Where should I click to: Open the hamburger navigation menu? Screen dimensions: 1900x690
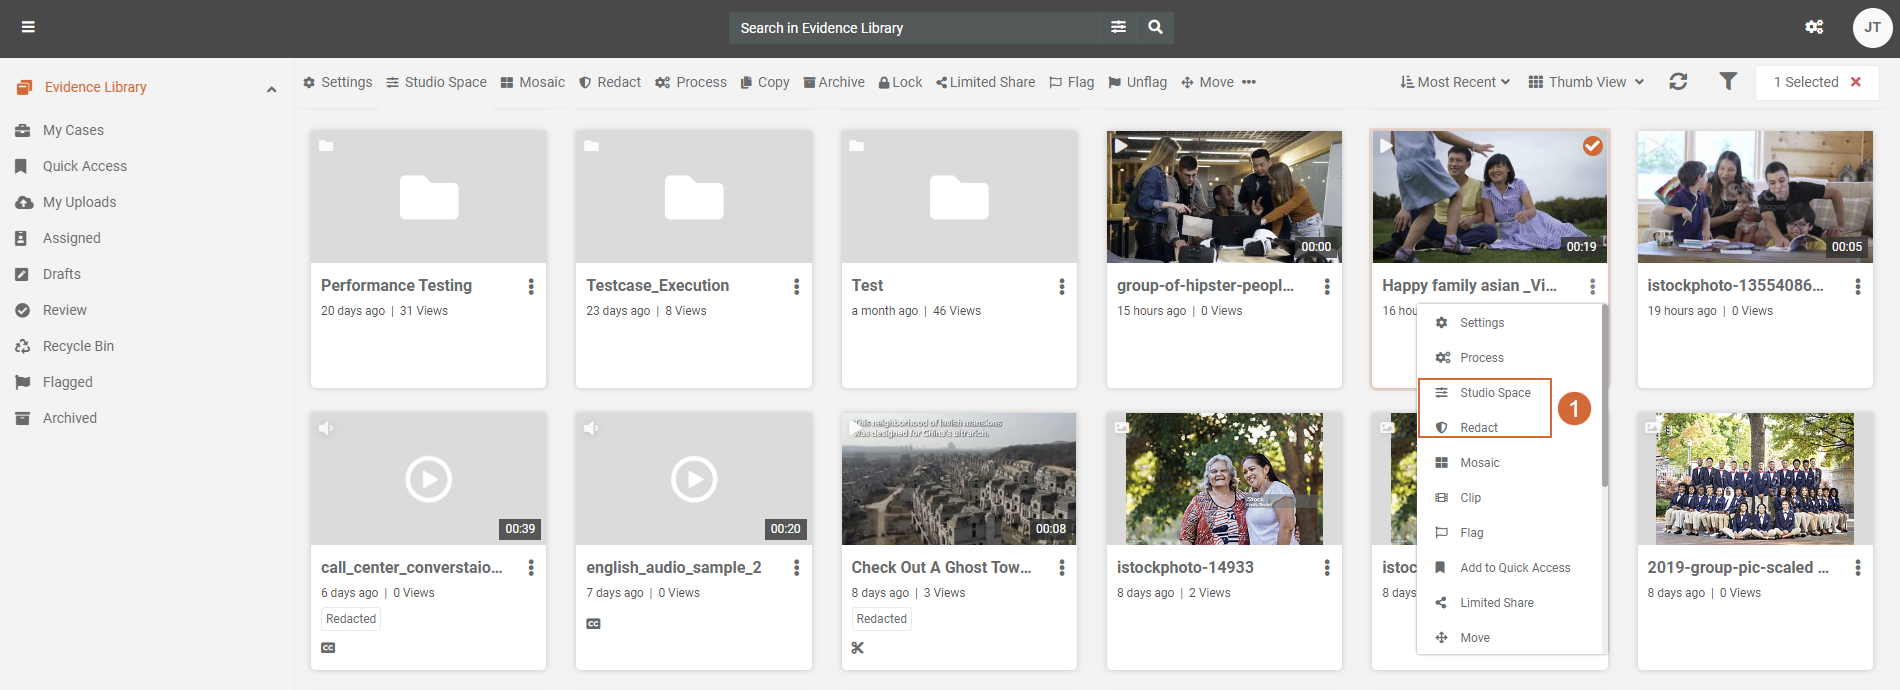pos(28,27)
